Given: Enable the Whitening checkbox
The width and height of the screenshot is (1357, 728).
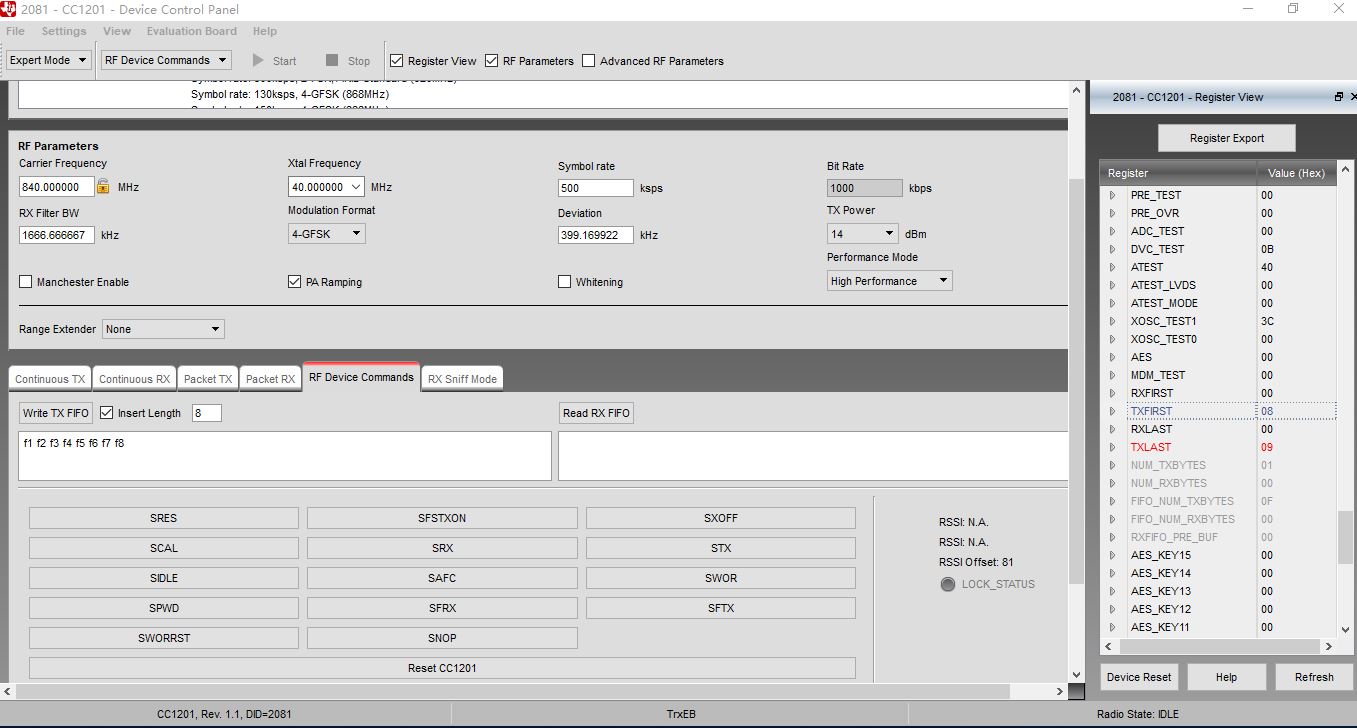Looking at the screenshot, I should pyautogui.click(x=565, y=282).
